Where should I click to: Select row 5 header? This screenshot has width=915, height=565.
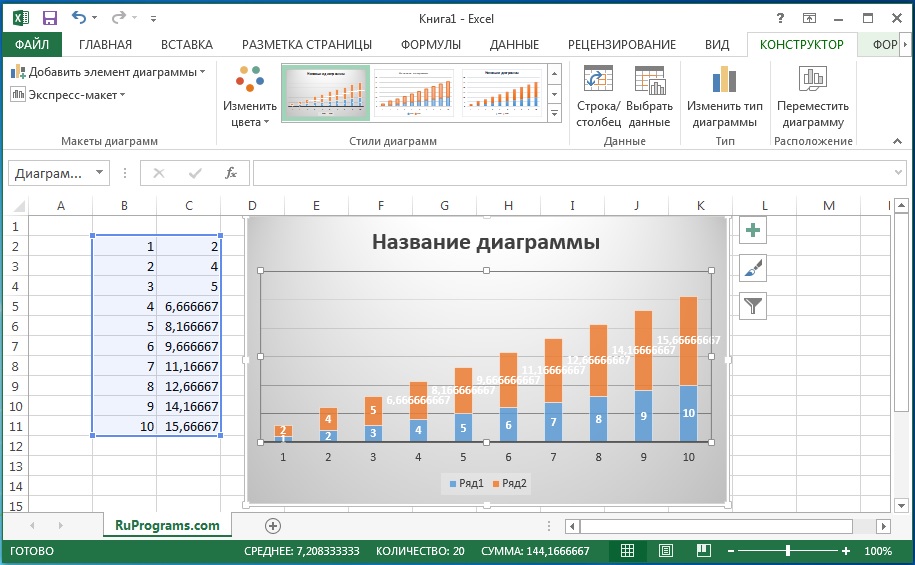click(x=15, y=306)
